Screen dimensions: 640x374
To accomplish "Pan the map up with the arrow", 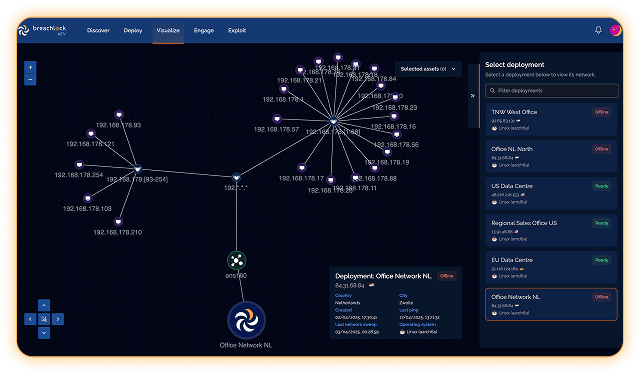I will pyautogui.click(x=44, y=305).
